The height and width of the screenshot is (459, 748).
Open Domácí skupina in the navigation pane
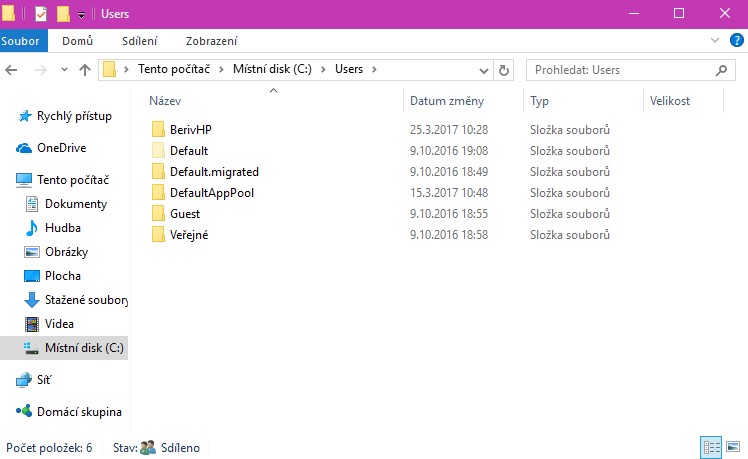(x=79, y=412)
